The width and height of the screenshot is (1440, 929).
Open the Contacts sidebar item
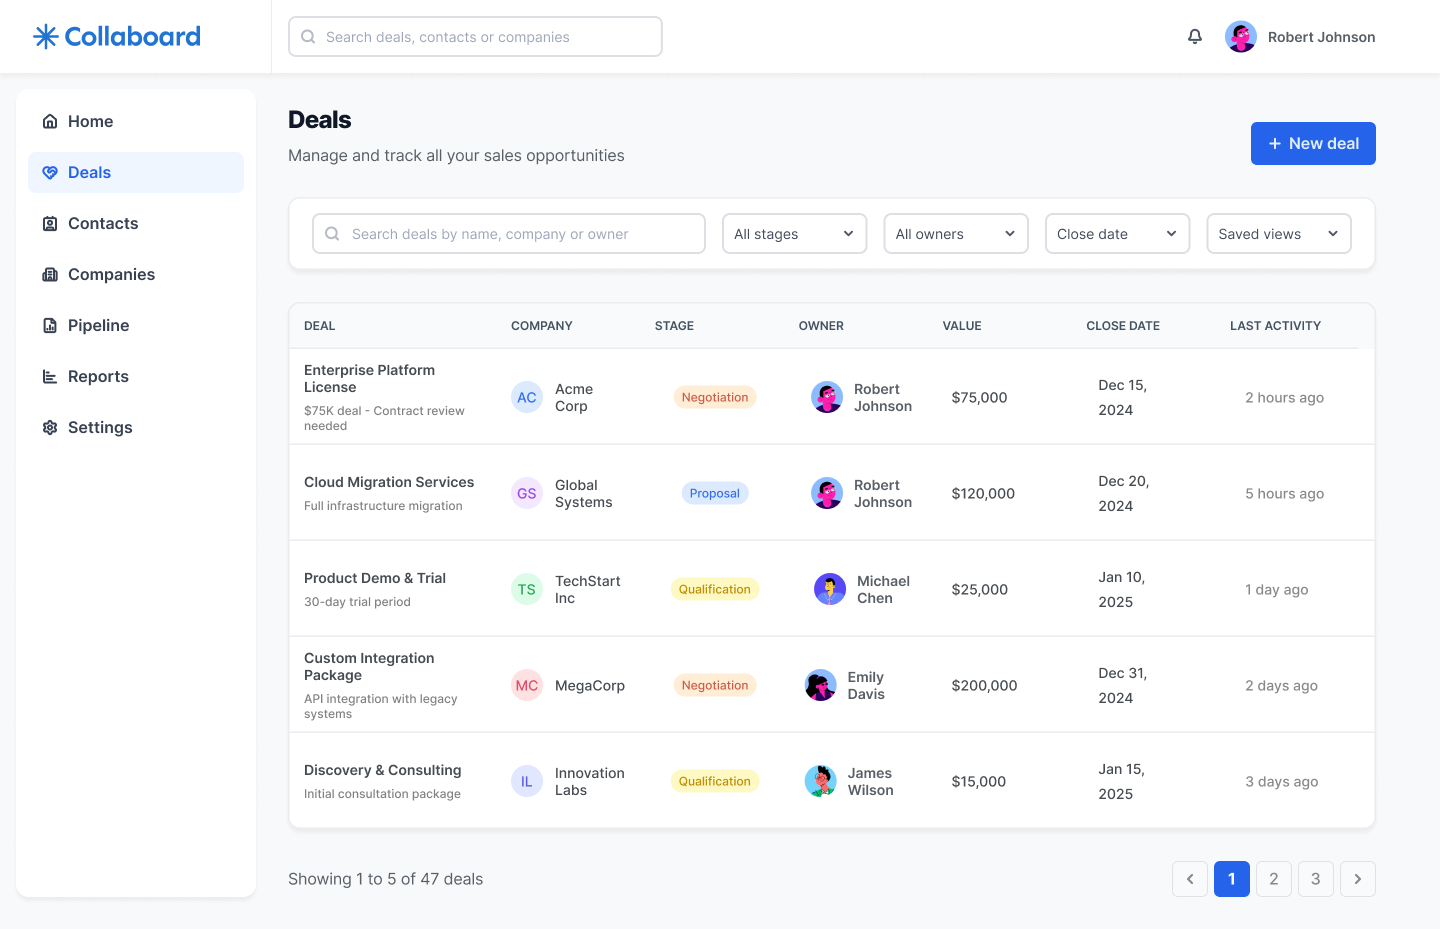(103, 223)
